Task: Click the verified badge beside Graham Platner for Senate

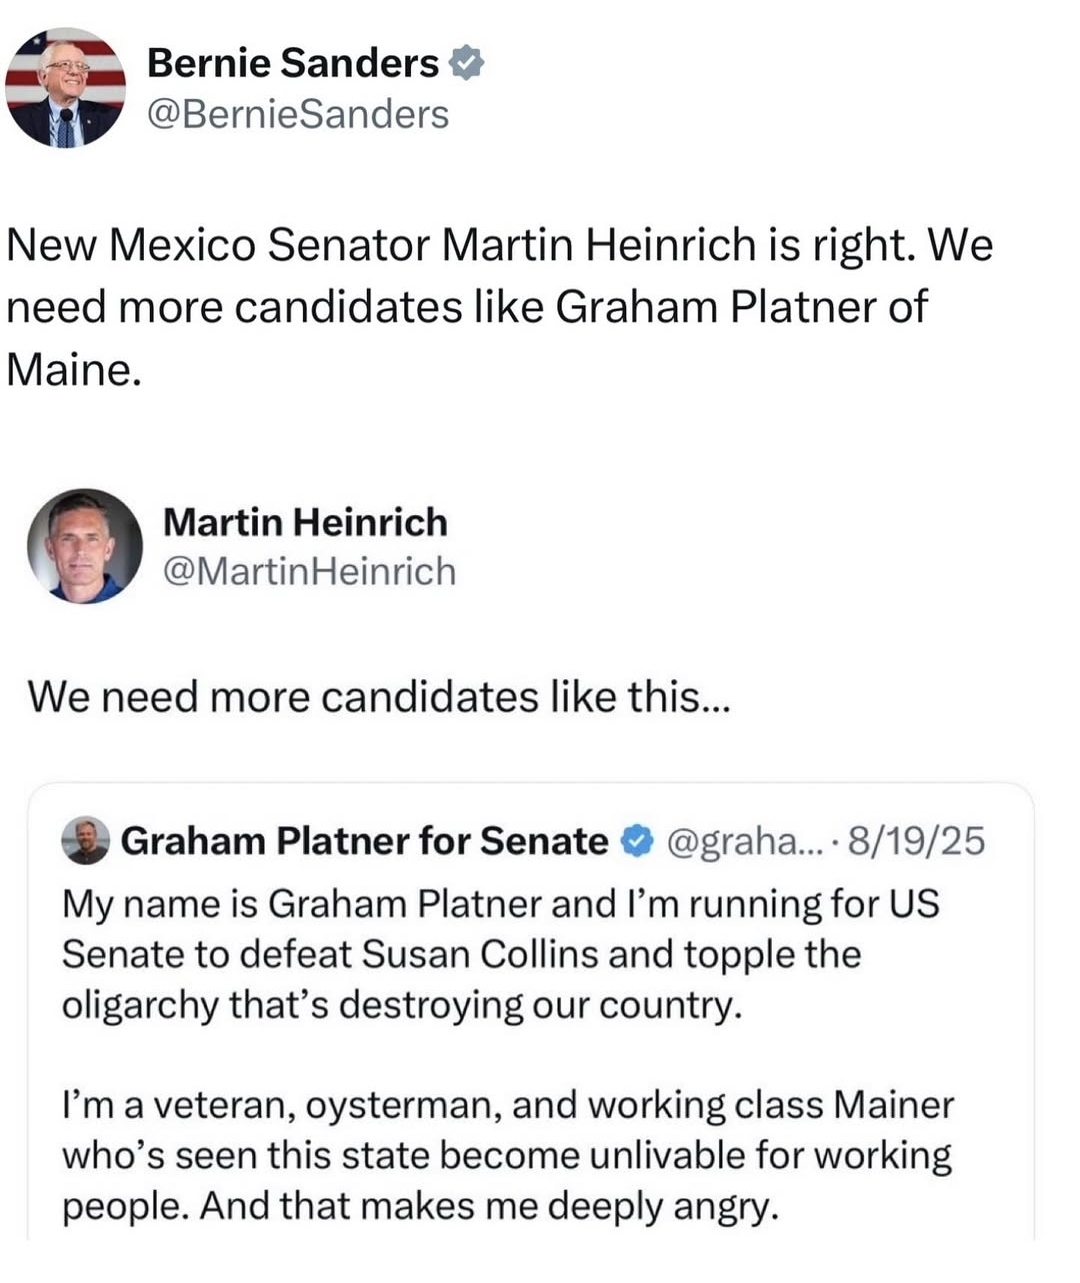Action: click(x=636, y=842)
